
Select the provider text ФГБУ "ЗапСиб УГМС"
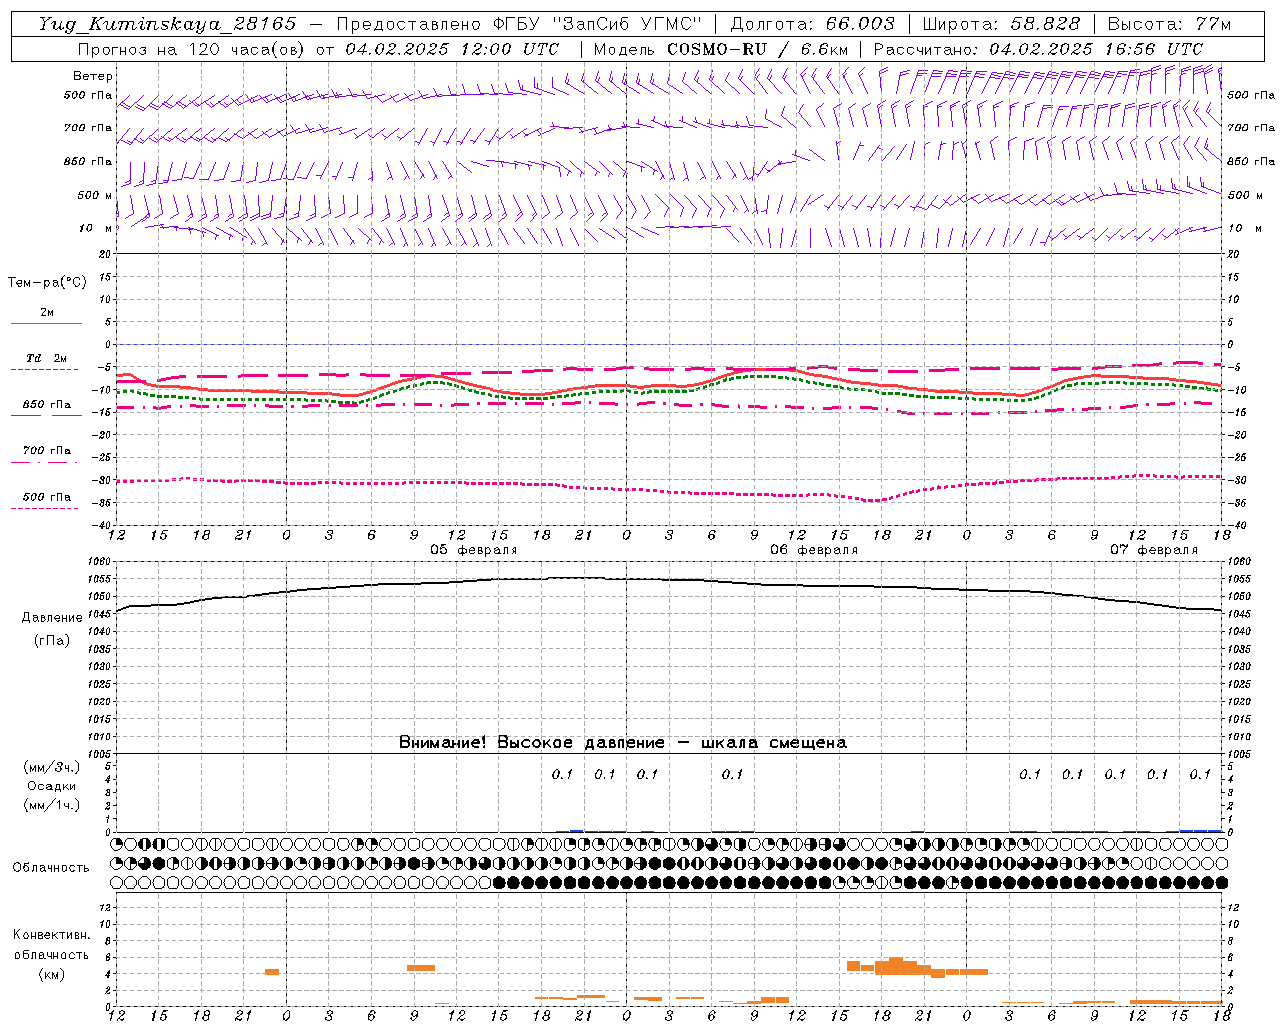598,24
